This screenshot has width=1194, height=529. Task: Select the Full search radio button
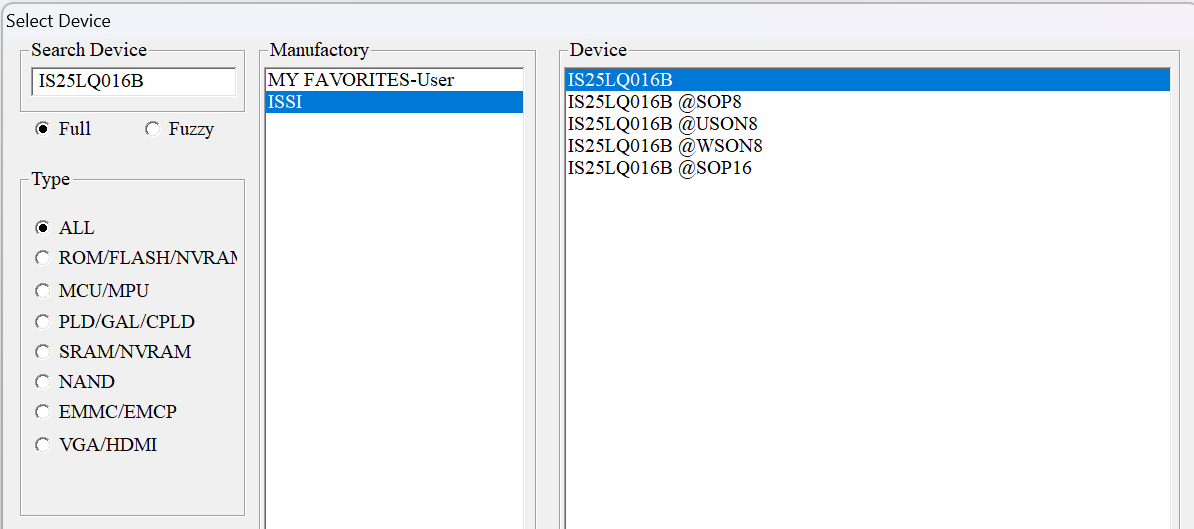(42, 129)
